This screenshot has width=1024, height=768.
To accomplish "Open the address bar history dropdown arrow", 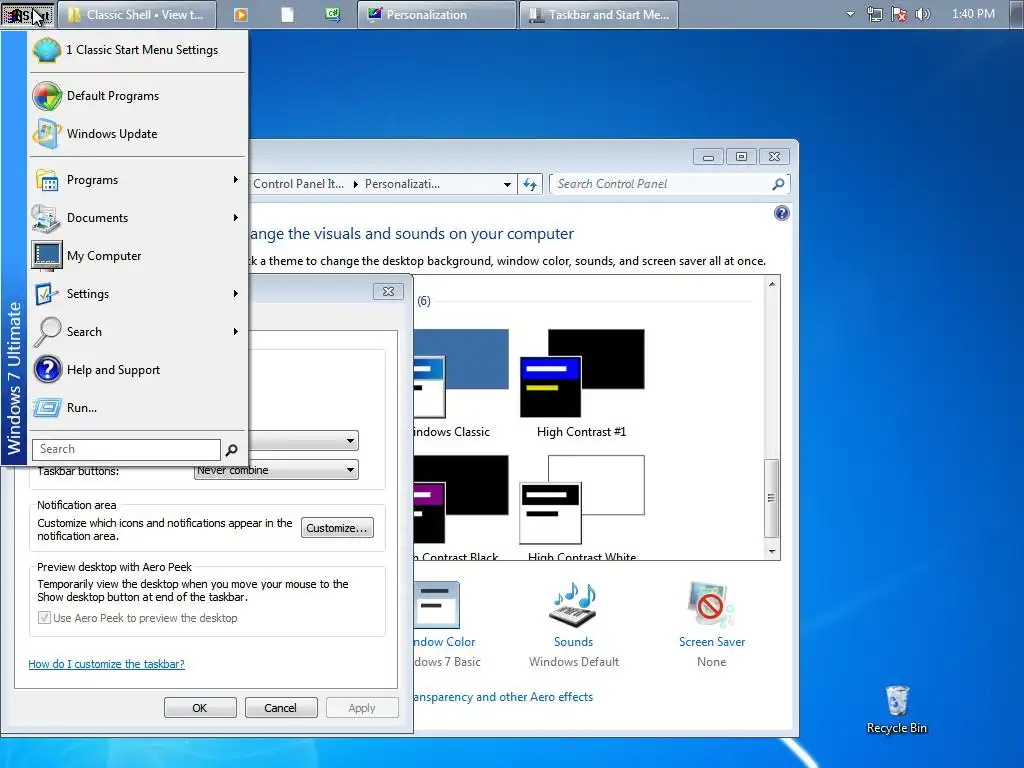I will point(507,184).
